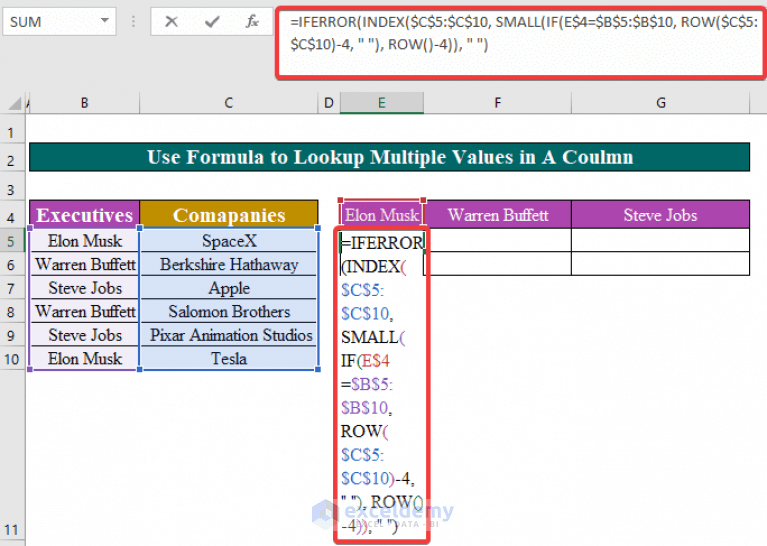
Task: Select cell B10 'Elon Musk'
Action: pyautogui.click(x=85, y=359)
